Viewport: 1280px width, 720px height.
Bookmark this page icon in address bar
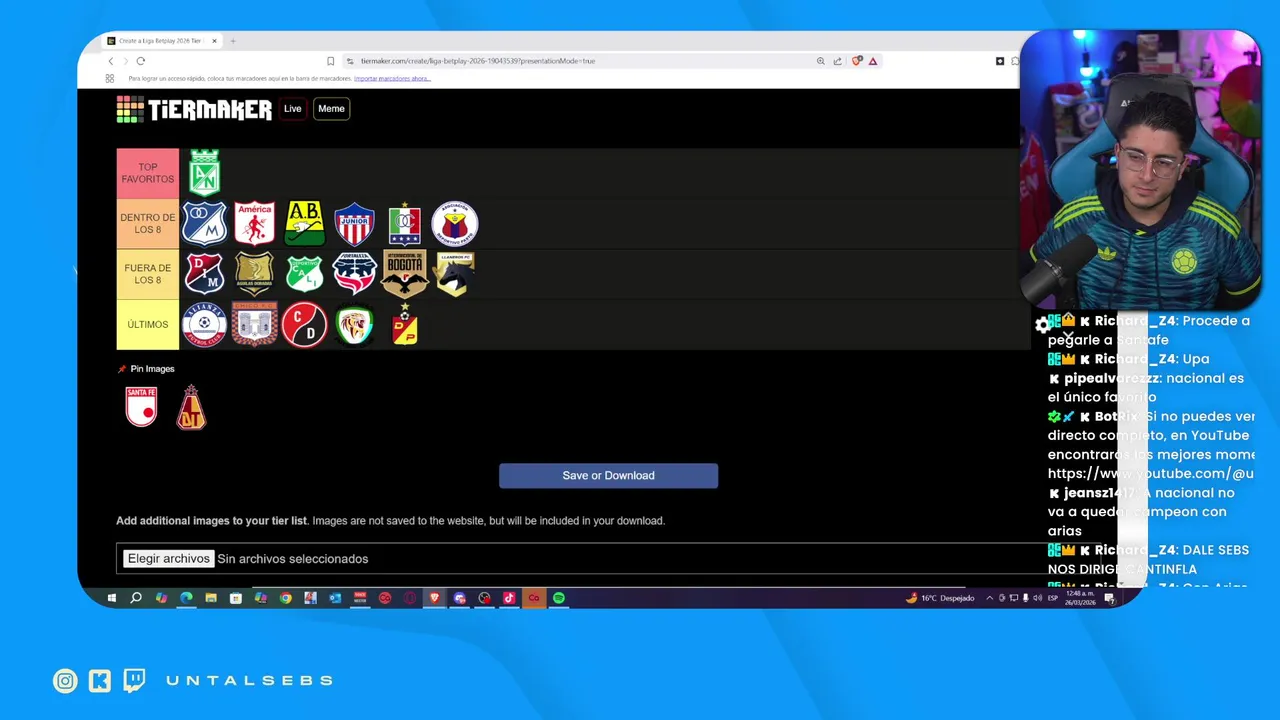tap(331, 61)
